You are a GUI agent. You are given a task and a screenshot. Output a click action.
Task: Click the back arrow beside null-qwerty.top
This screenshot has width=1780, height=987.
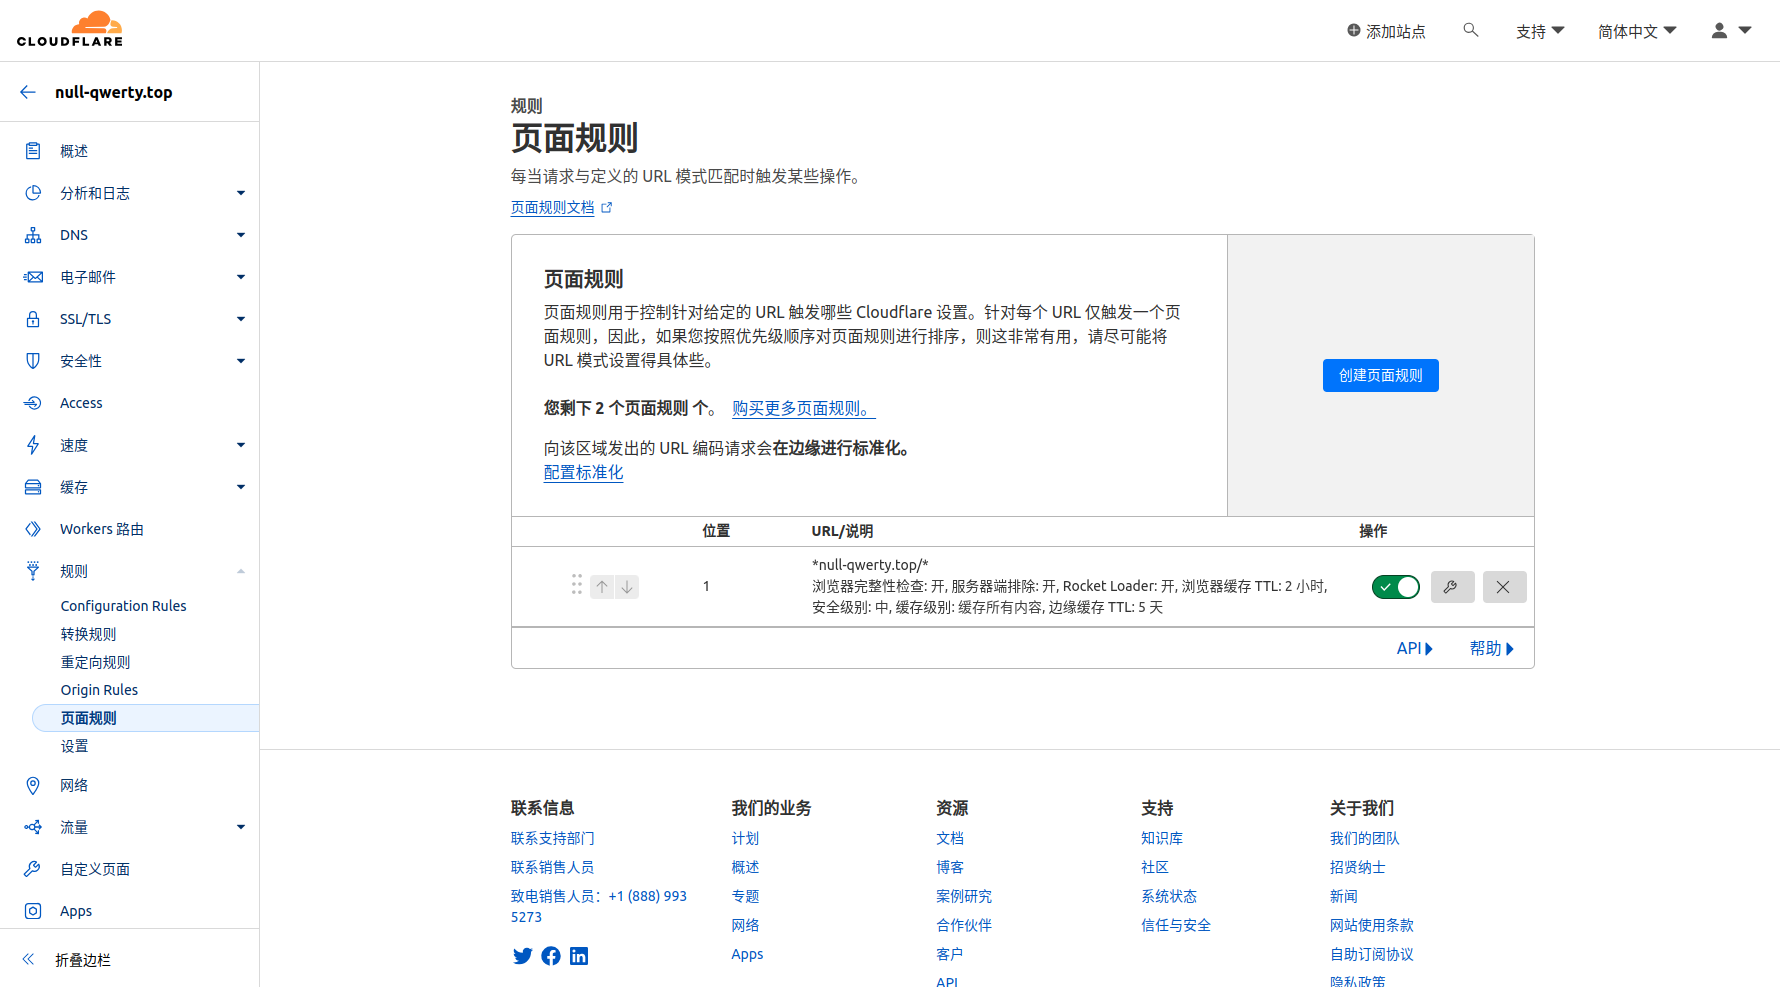(27, 91)
